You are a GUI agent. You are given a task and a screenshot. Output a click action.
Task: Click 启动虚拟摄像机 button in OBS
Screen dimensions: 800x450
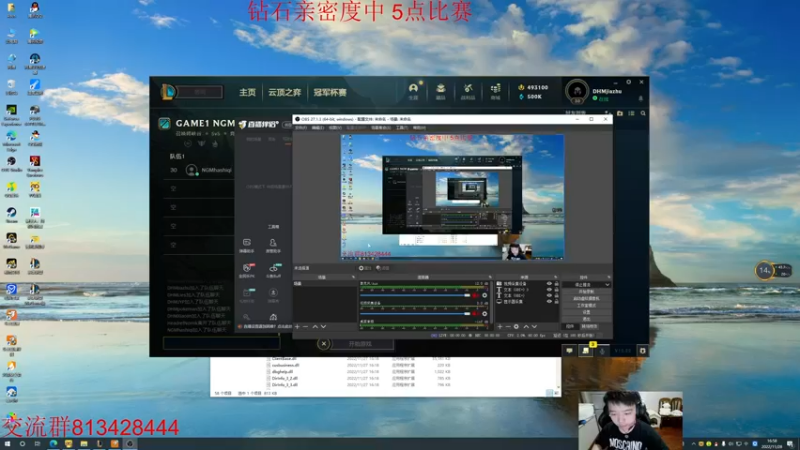pos(586,298)
